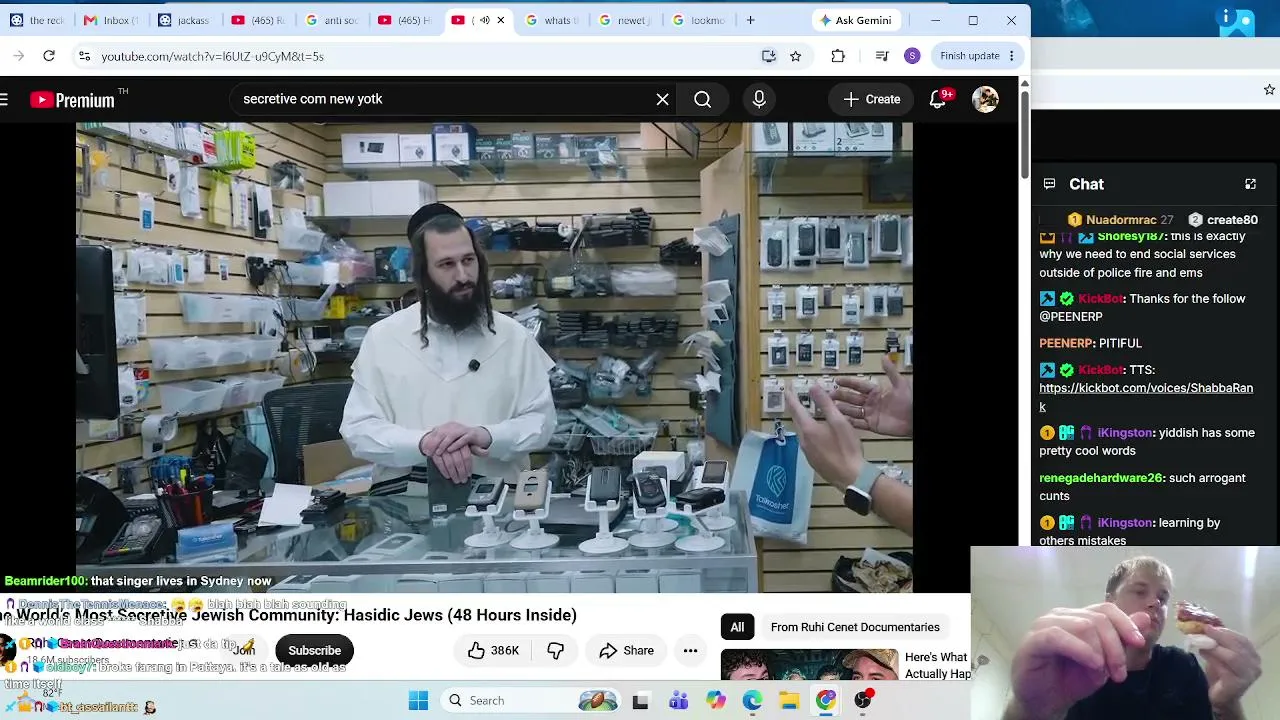This screenshot has width=1280, height=720.
Task: Pop out the Chat panel
Action: tap(1250, 184)
